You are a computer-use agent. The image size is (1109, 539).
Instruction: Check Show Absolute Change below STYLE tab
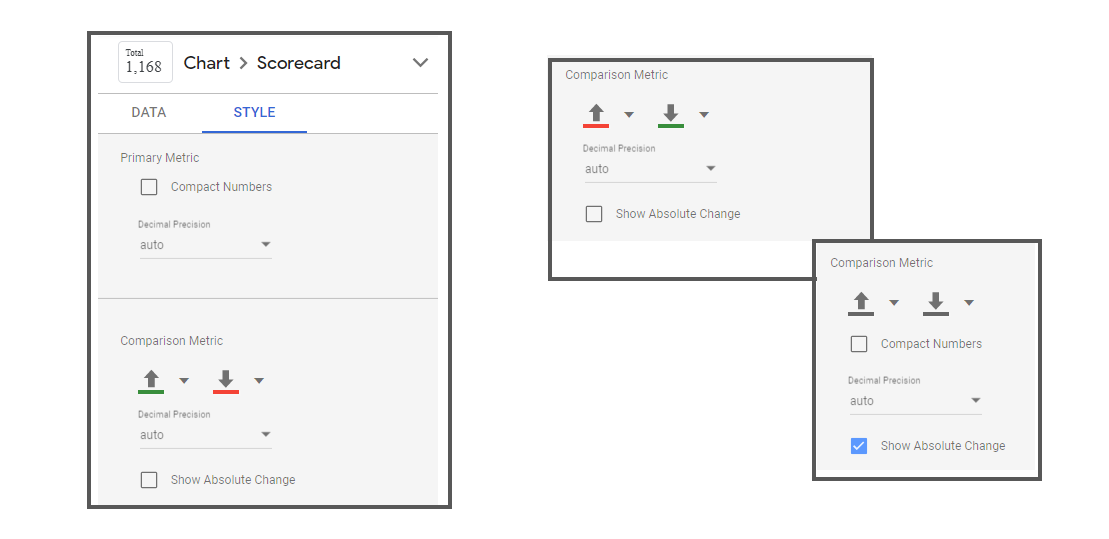coord(149,480)
